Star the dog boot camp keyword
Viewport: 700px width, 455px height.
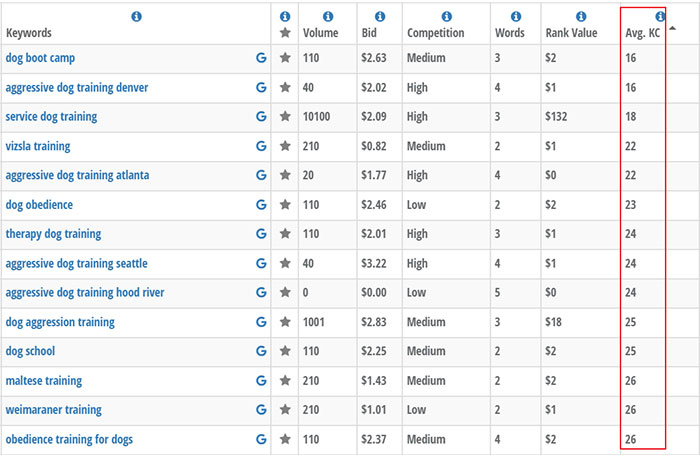click(x=286, y=58)
